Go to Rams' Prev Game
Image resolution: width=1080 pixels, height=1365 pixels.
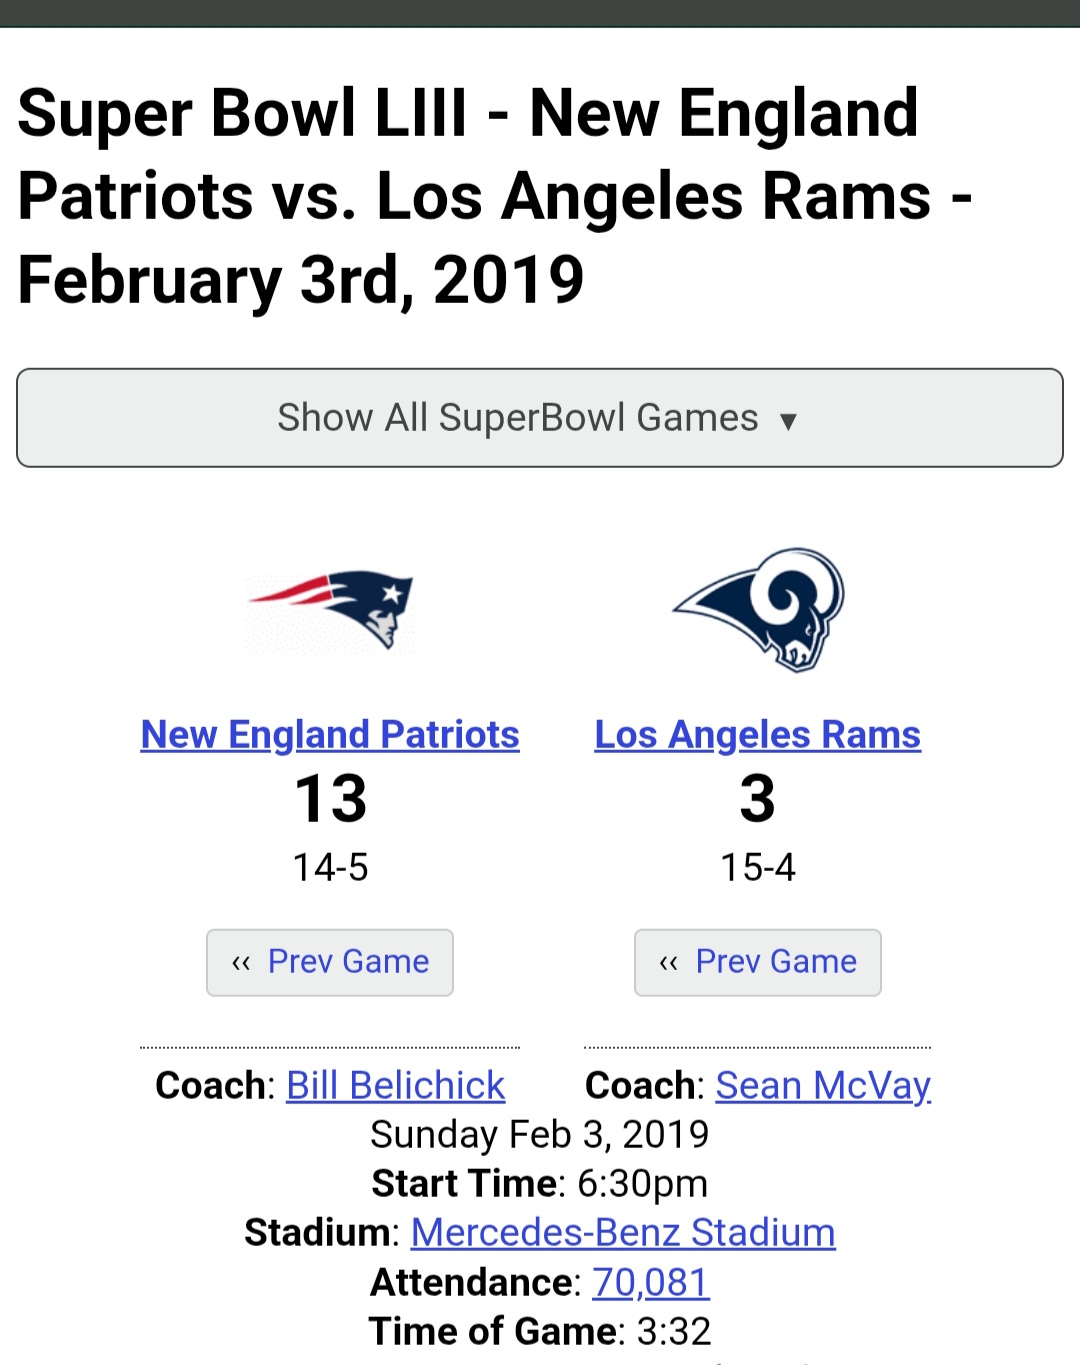(758, 962)
